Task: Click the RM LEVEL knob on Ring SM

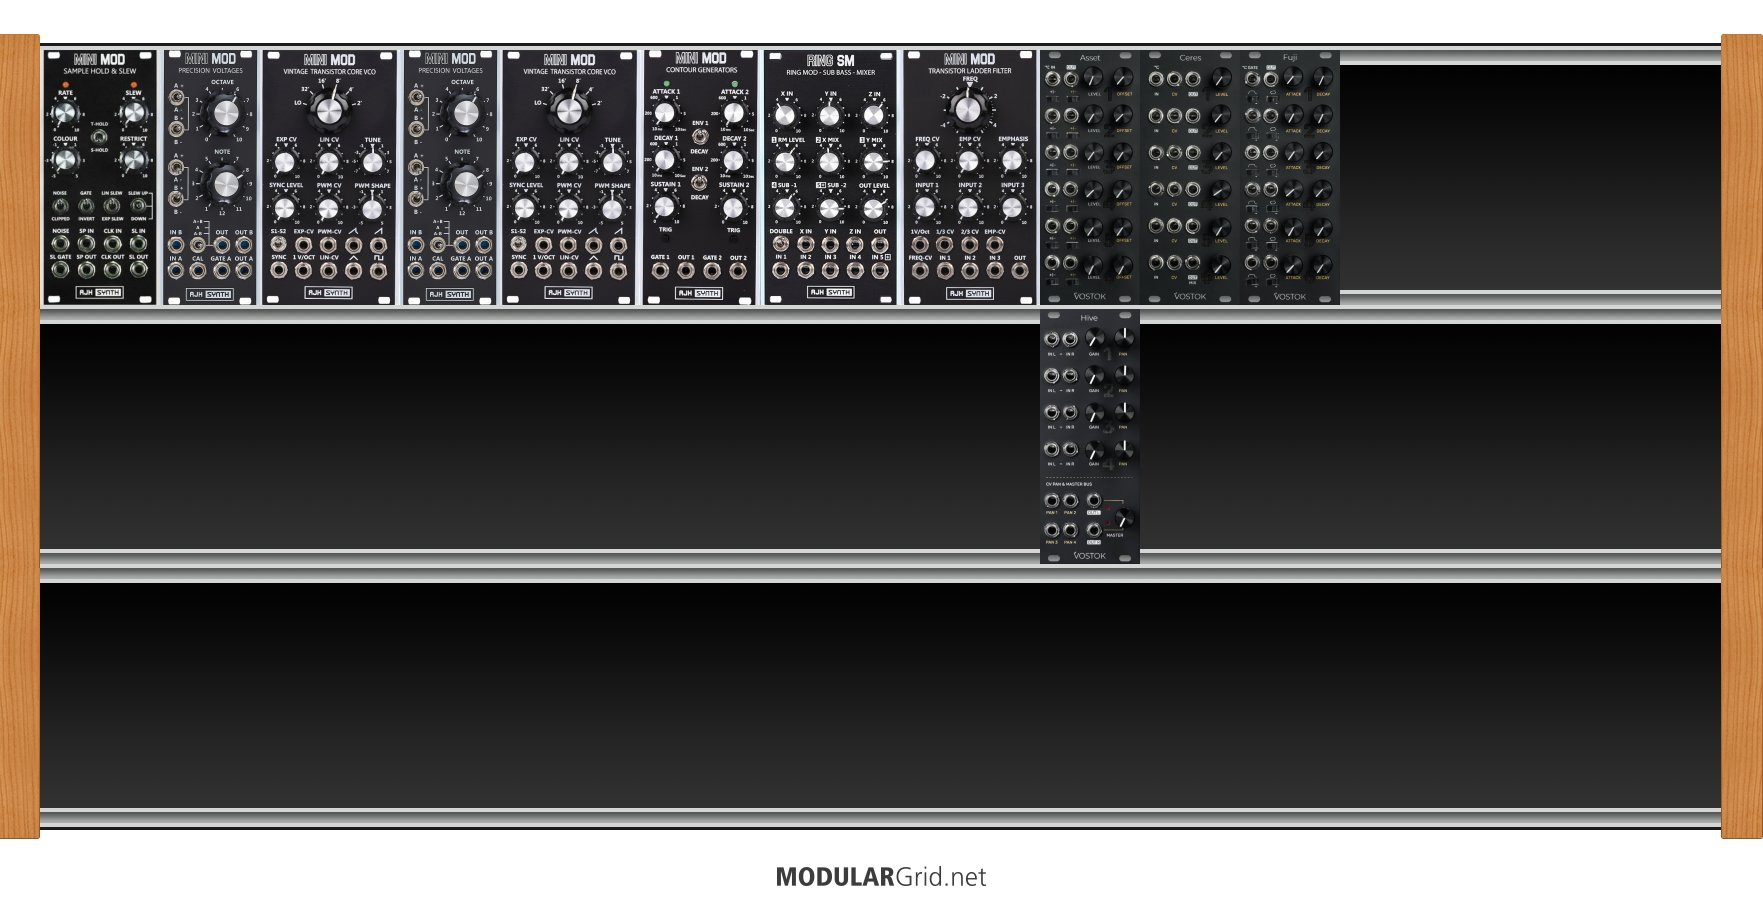Action: tap(786, 162)
